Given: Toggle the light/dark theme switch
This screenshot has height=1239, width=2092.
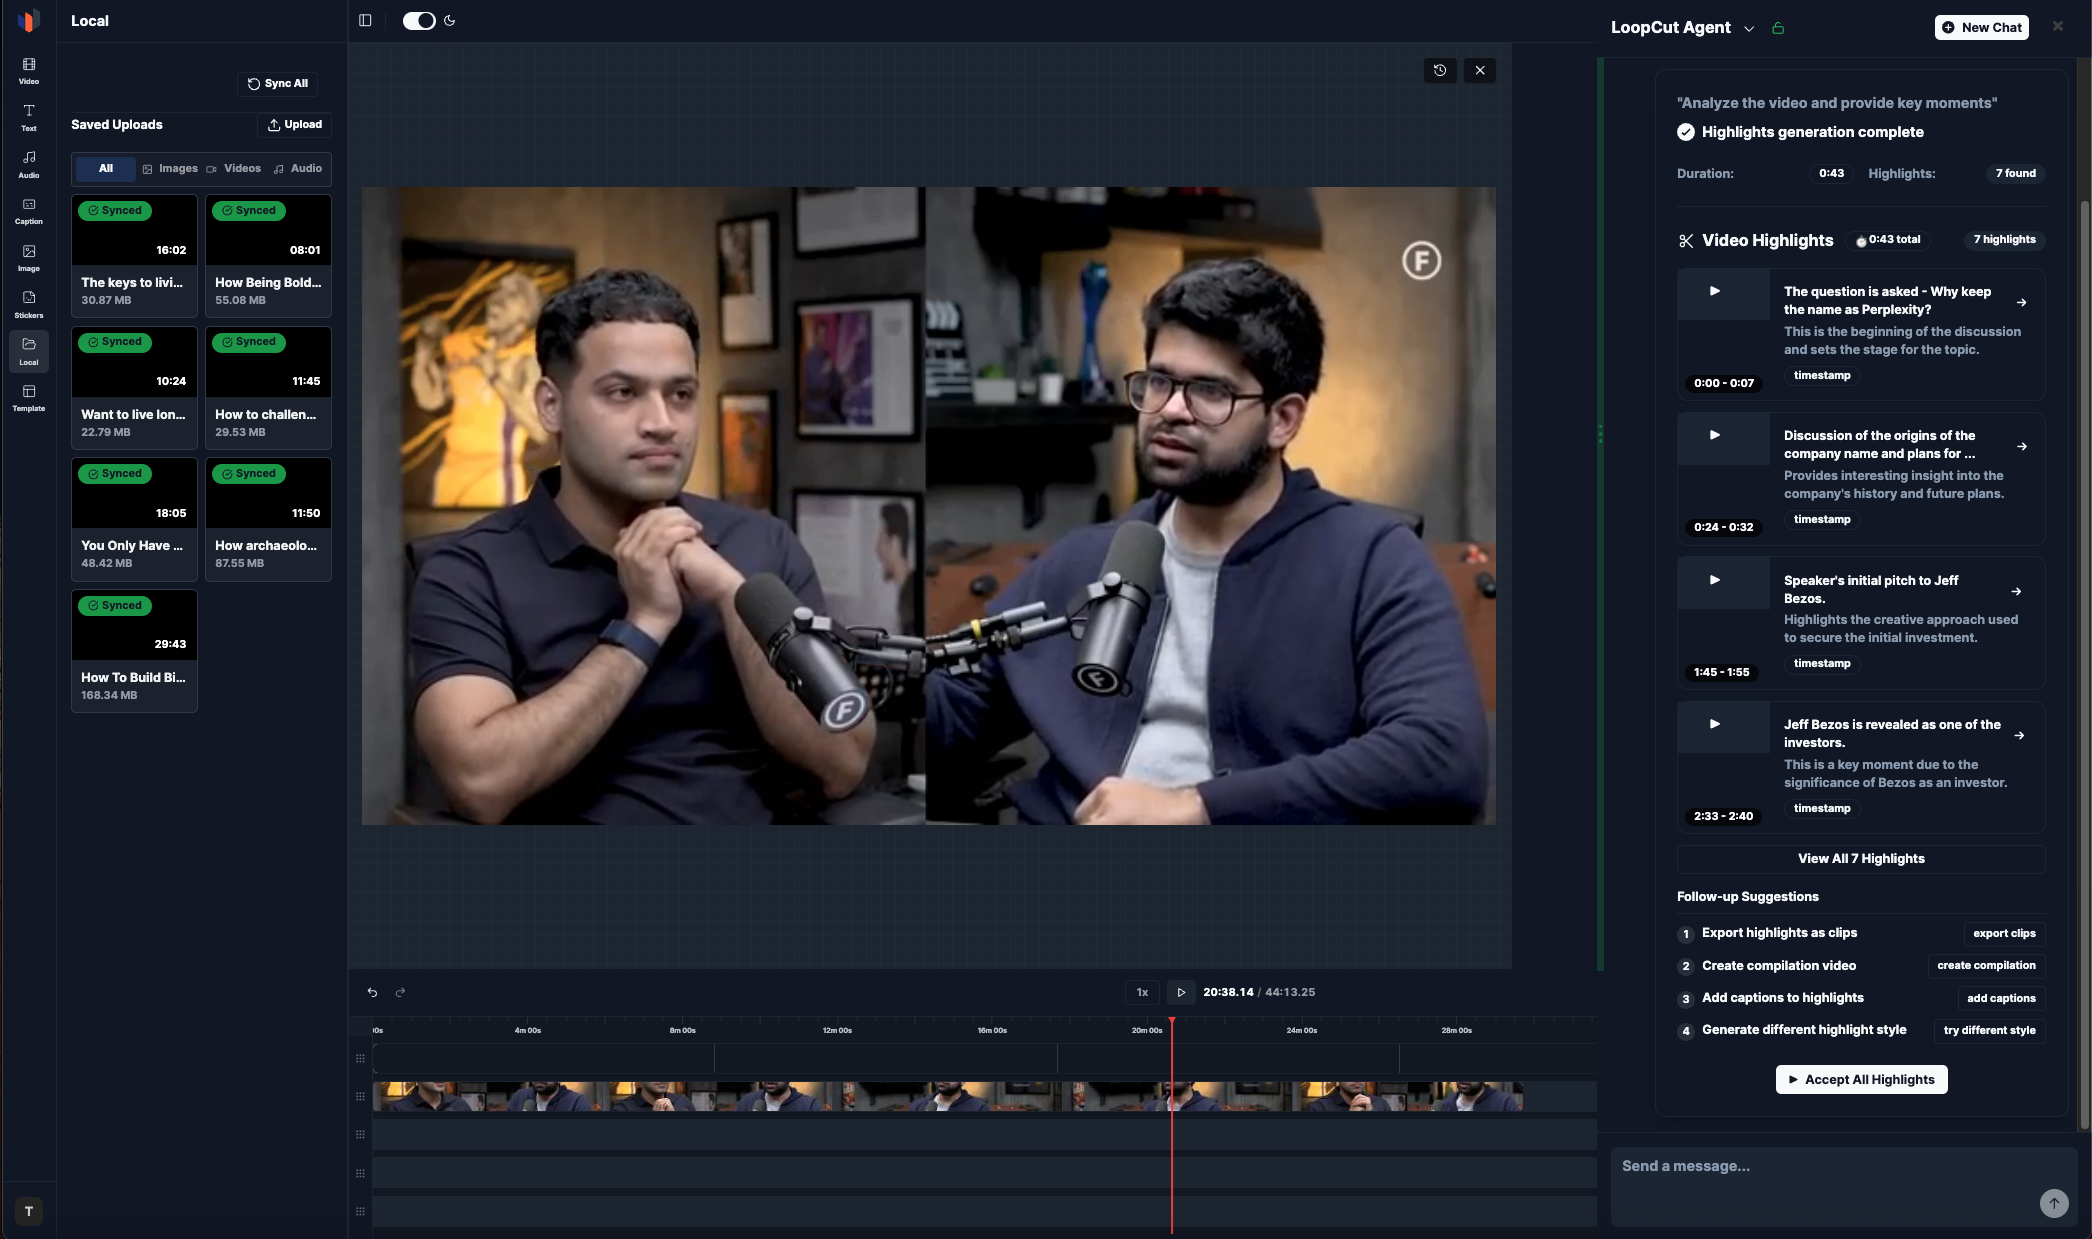Looking at the screenshot, I should 419,20.
